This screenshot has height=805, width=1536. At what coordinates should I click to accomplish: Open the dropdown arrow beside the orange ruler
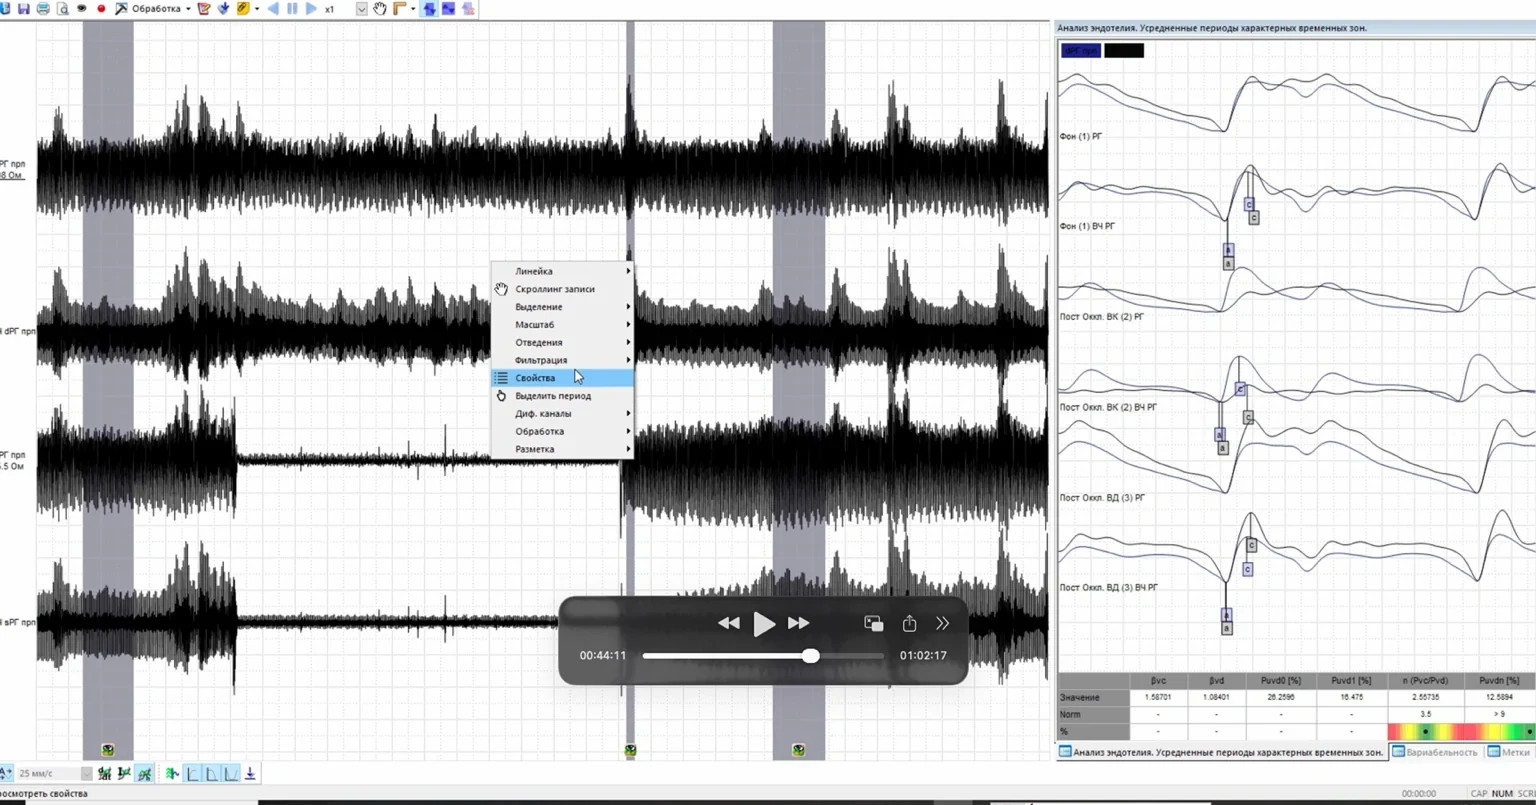click(x=413, y=9)
